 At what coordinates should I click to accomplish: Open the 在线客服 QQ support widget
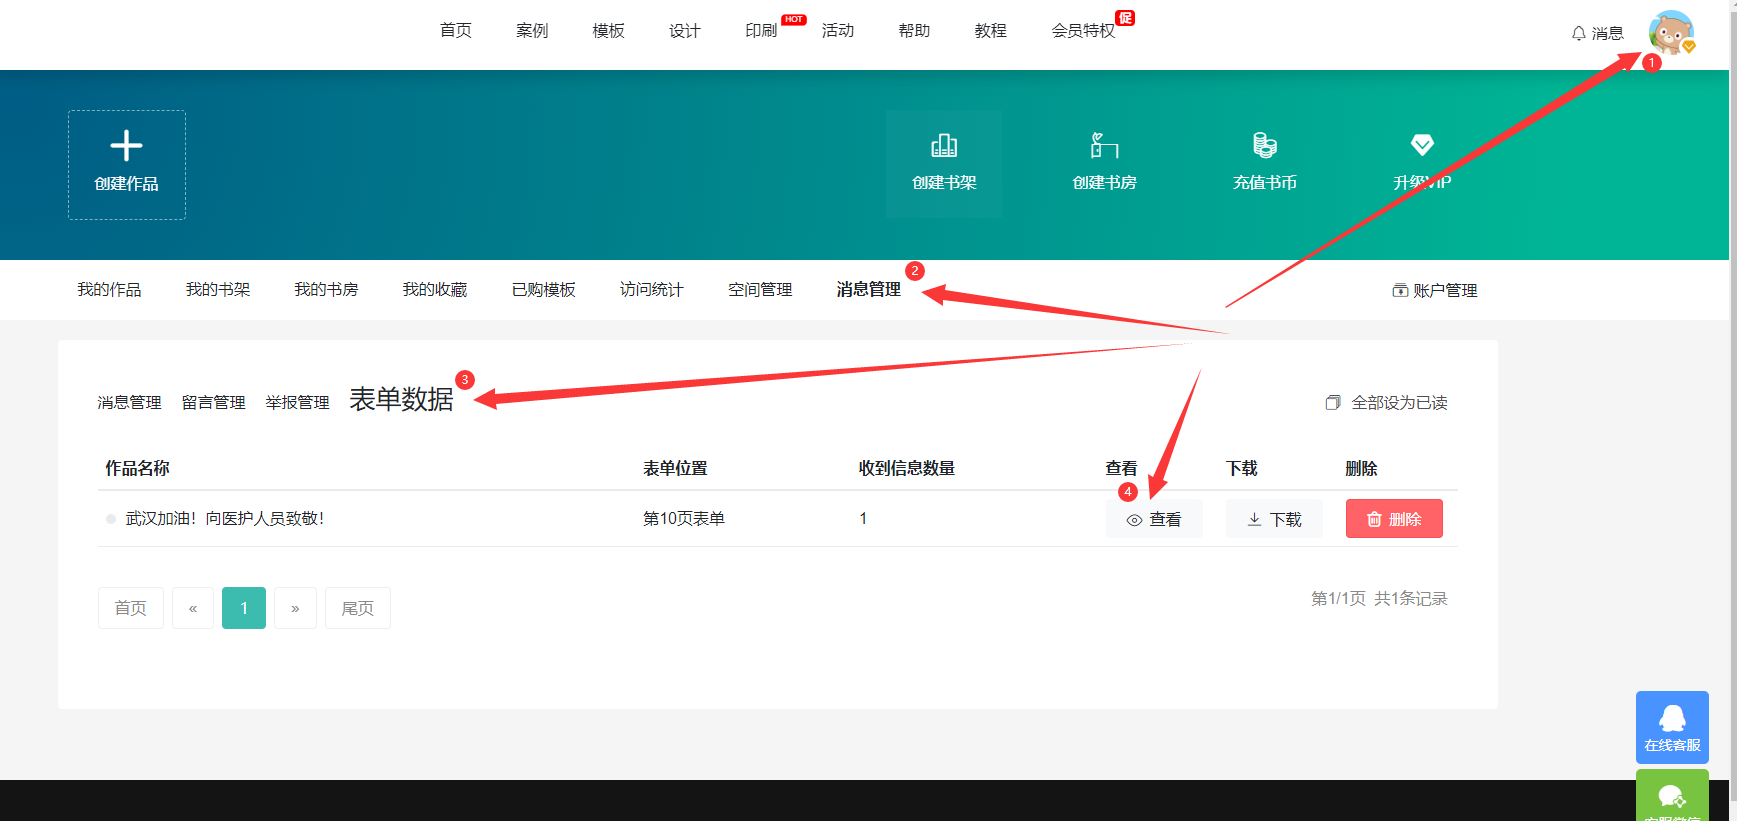(x=1672, y=727)
